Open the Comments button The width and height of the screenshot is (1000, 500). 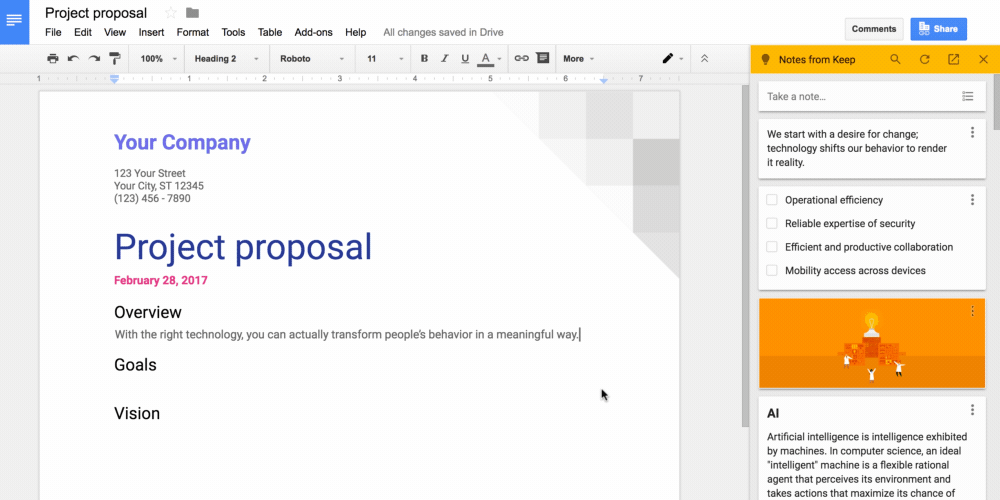tap(873, 29)
